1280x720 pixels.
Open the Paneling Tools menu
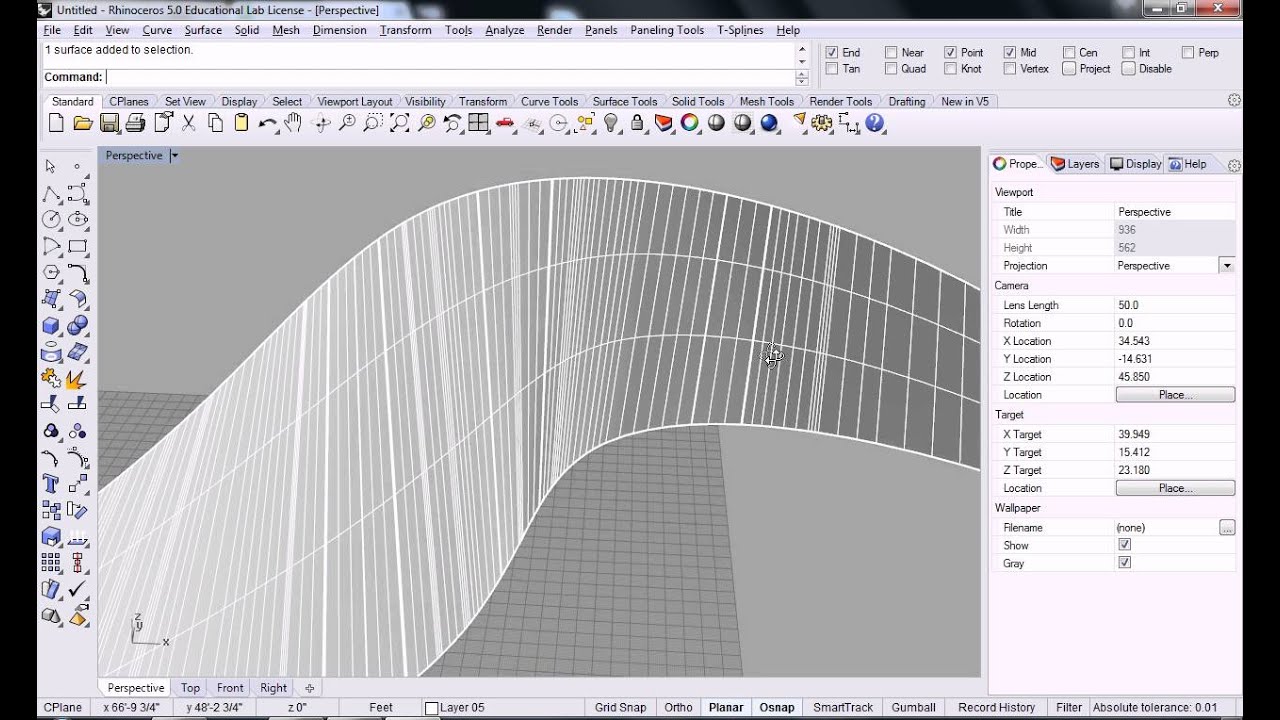click(x=667, y=30)
